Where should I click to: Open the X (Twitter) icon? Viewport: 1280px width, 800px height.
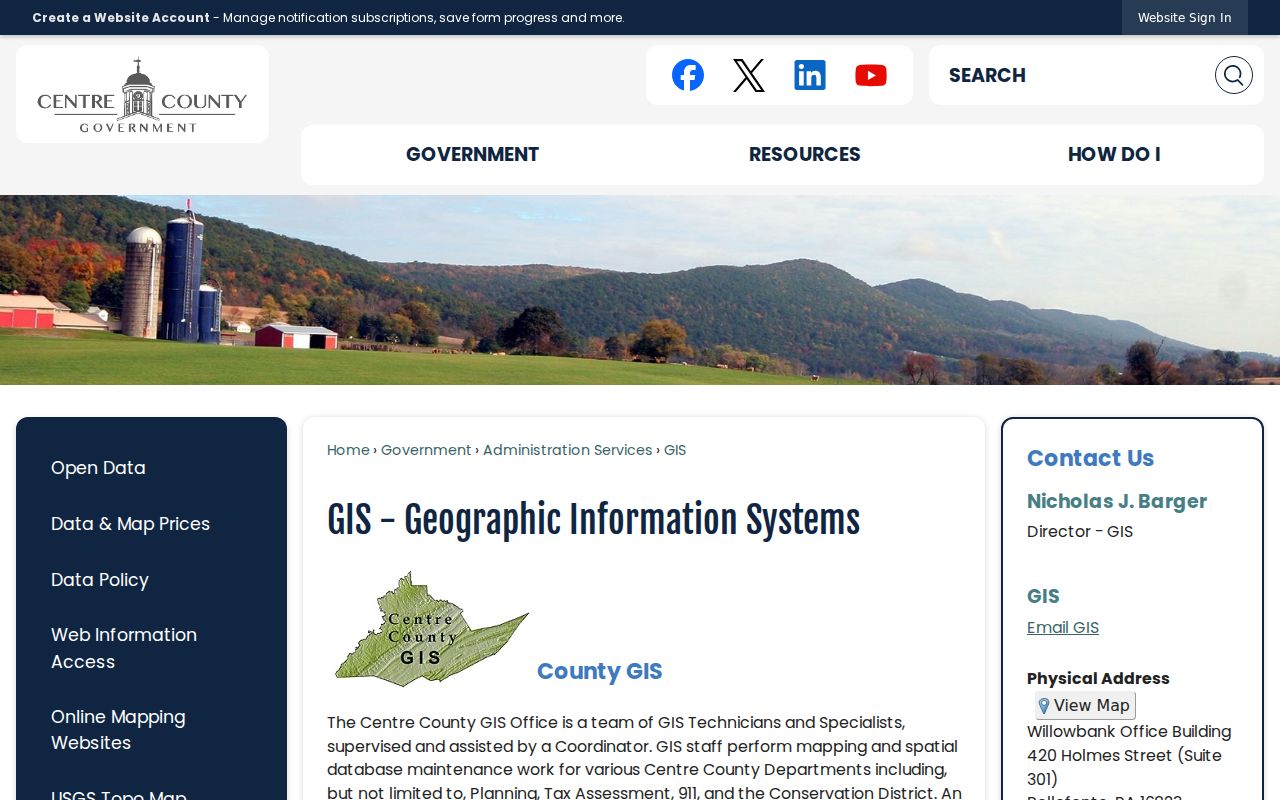click(749, 75)
